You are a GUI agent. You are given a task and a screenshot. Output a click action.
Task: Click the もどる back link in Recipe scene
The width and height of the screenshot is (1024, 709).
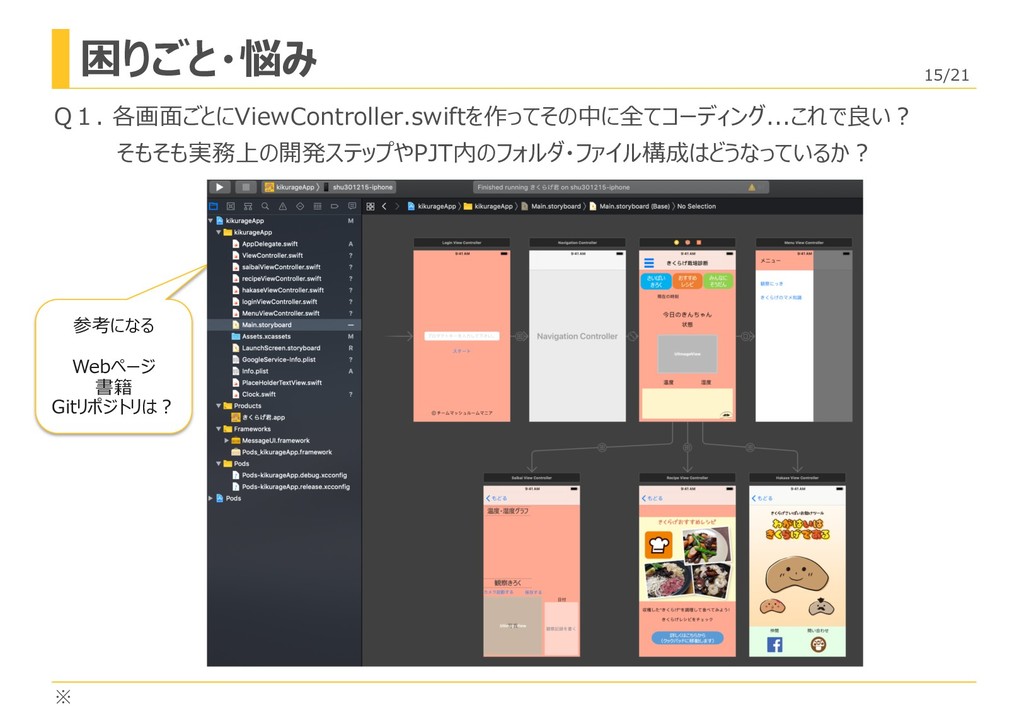652,498
